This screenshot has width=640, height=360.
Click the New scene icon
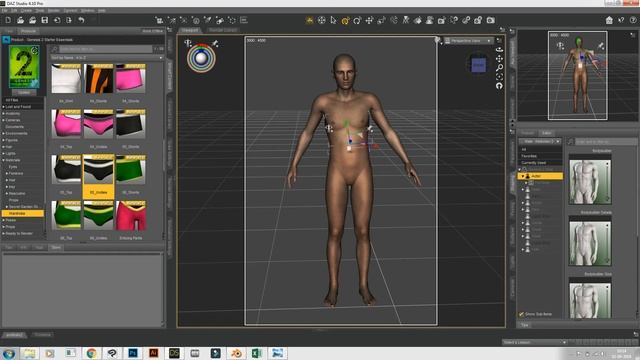(x=8, y=20)
